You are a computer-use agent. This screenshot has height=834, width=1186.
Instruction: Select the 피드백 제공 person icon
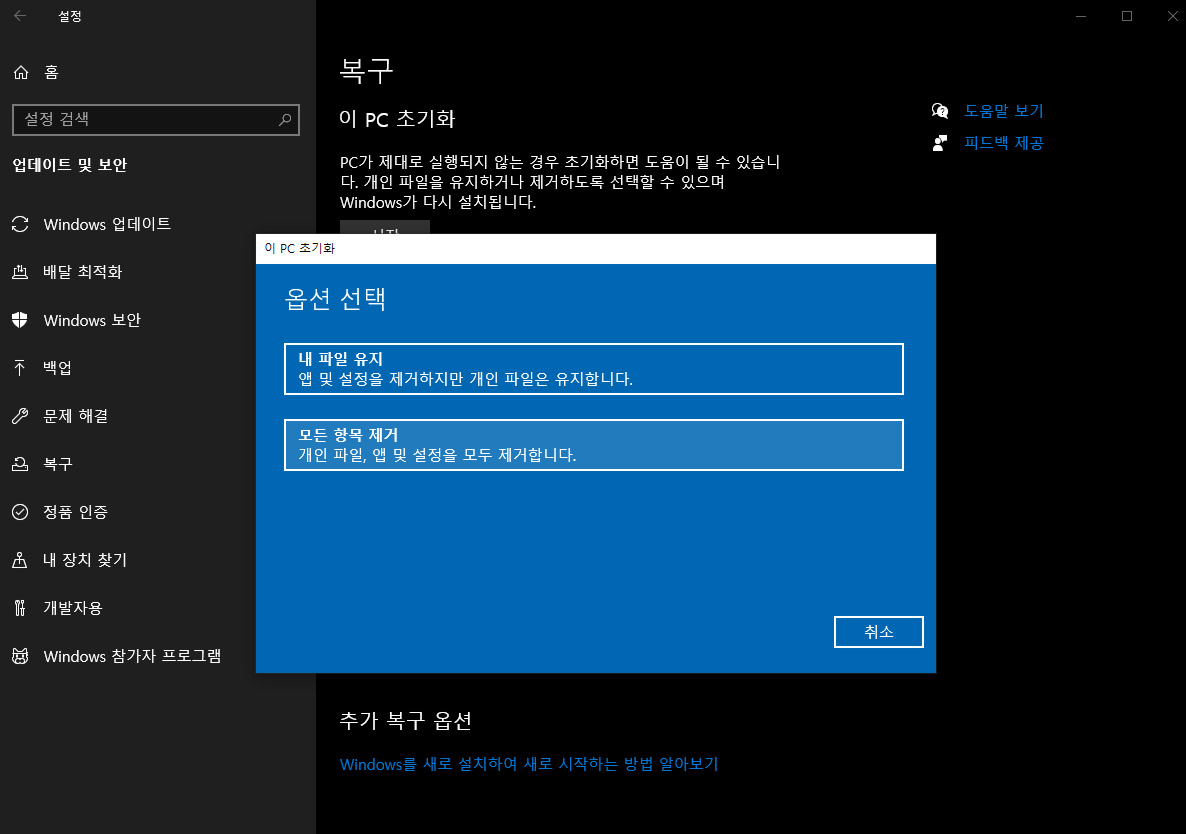tap(940, 143)
